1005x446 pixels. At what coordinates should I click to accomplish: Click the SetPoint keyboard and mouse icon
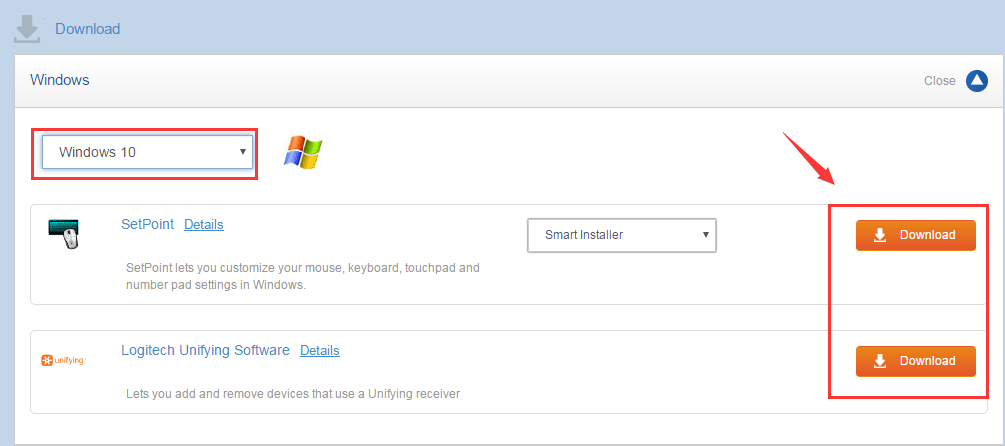point(63,234)
